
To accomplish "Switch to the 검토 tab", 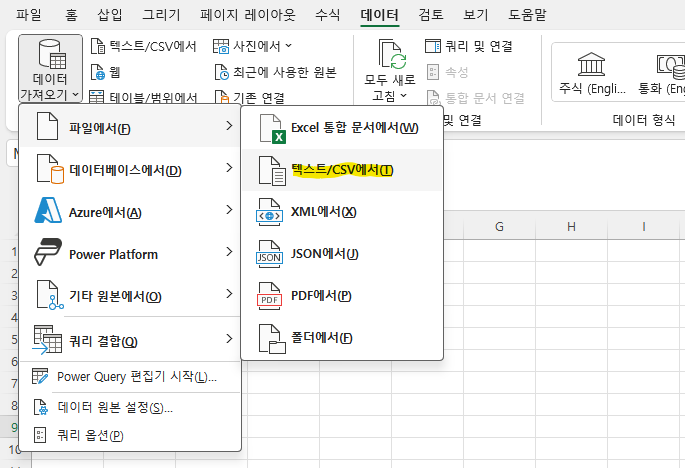I will (x=431, y=14).
